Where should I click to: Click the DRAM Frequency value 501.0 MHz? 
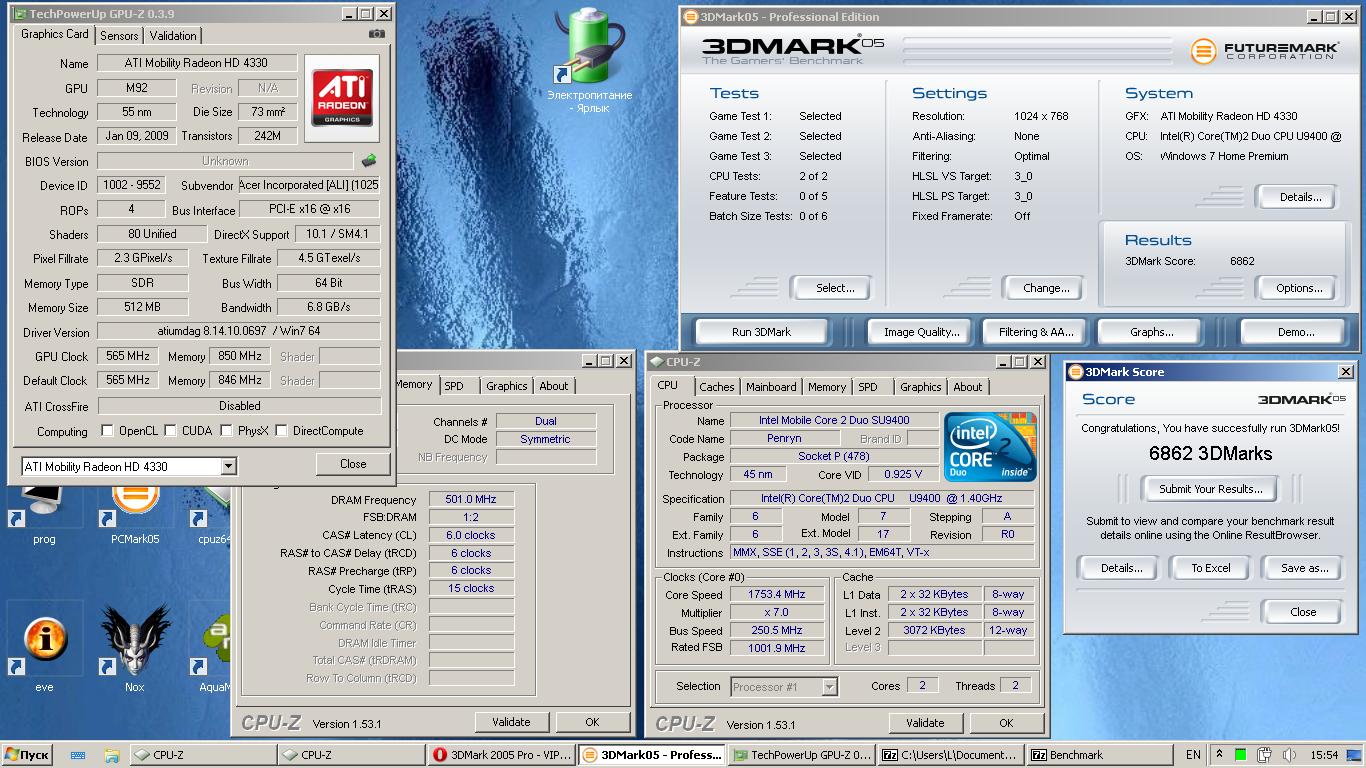[471, 499]
